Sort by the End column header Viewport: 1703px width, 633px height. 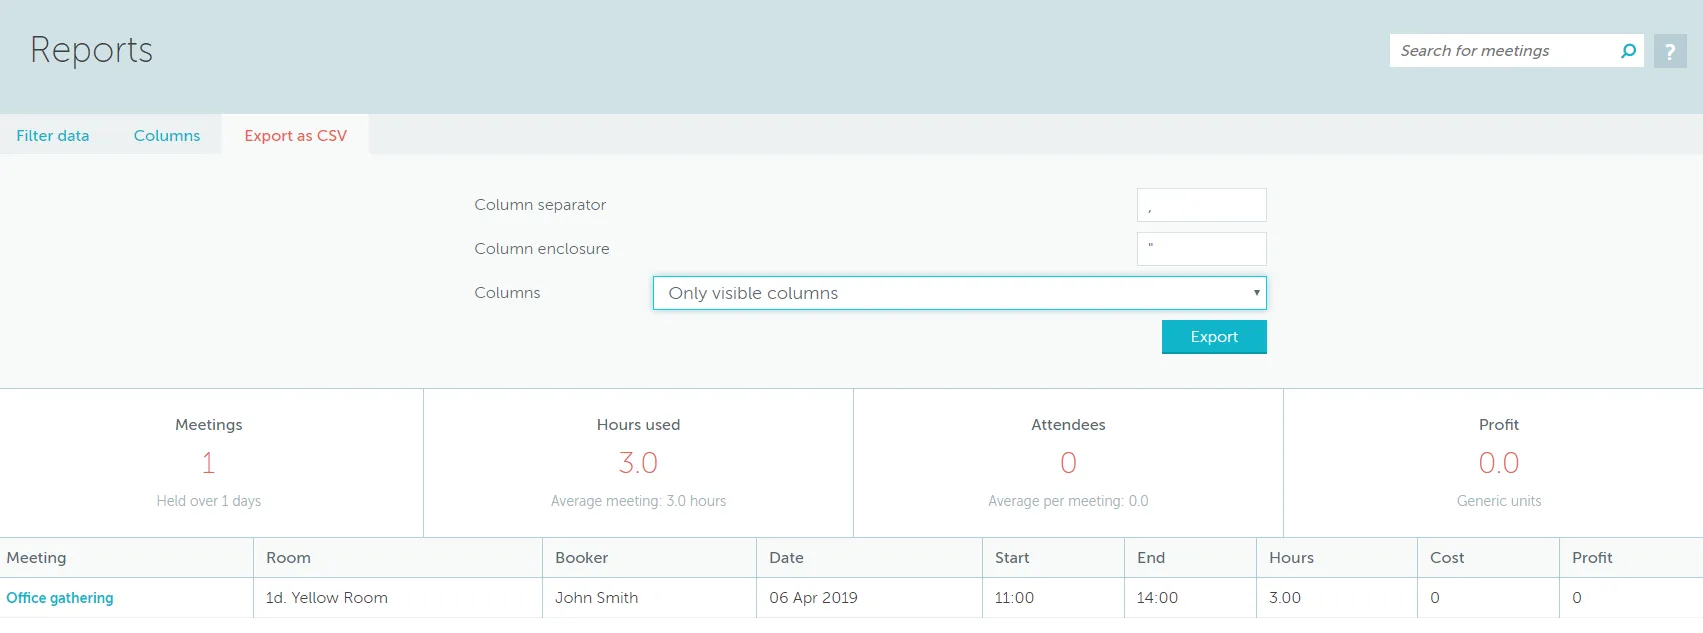click(x=1151, y=558)
